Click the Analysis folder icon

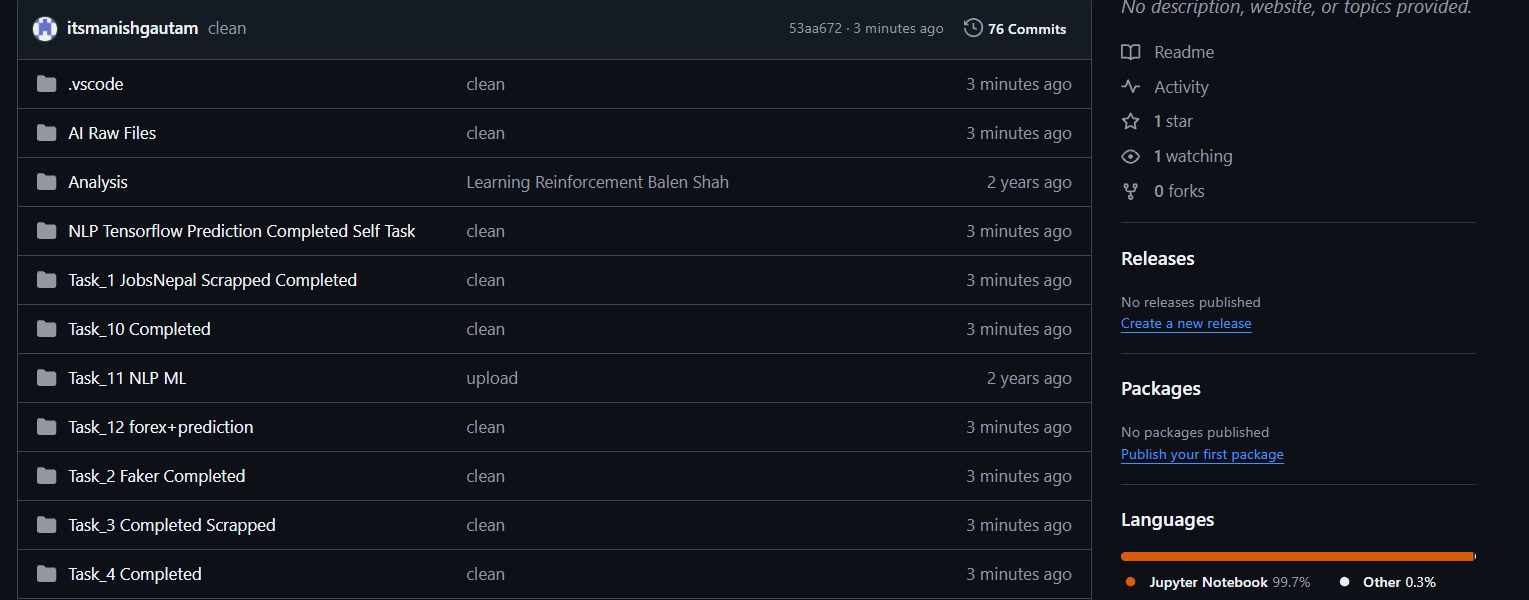pos(46,182)
